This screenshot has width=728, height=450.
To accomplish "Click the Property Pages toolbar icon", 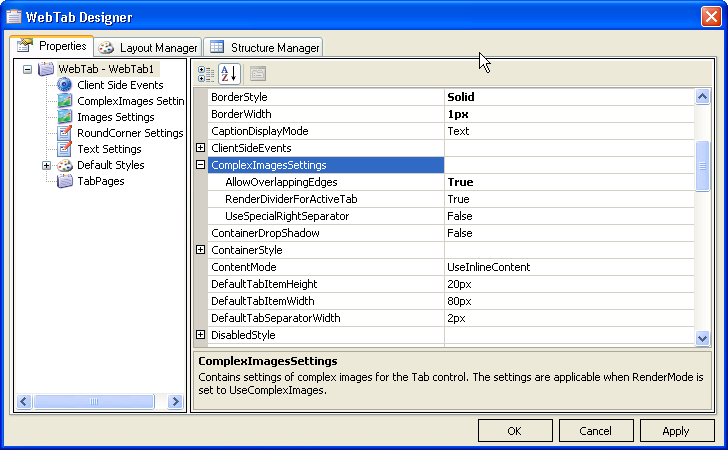I will tap(257, 73).
